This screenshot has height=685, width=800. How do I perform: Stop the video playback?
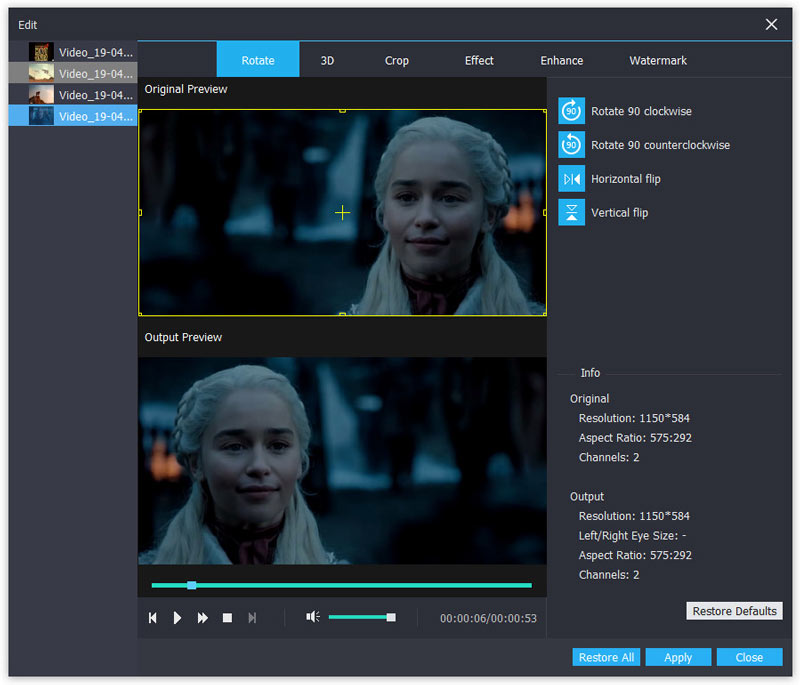point(227,618)
